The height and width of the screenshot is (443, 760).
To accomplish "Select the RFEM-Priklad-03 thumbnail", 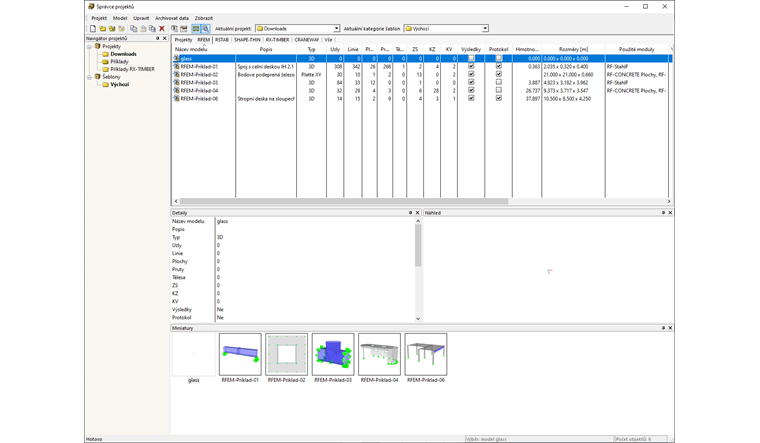I will coord(333,354).
